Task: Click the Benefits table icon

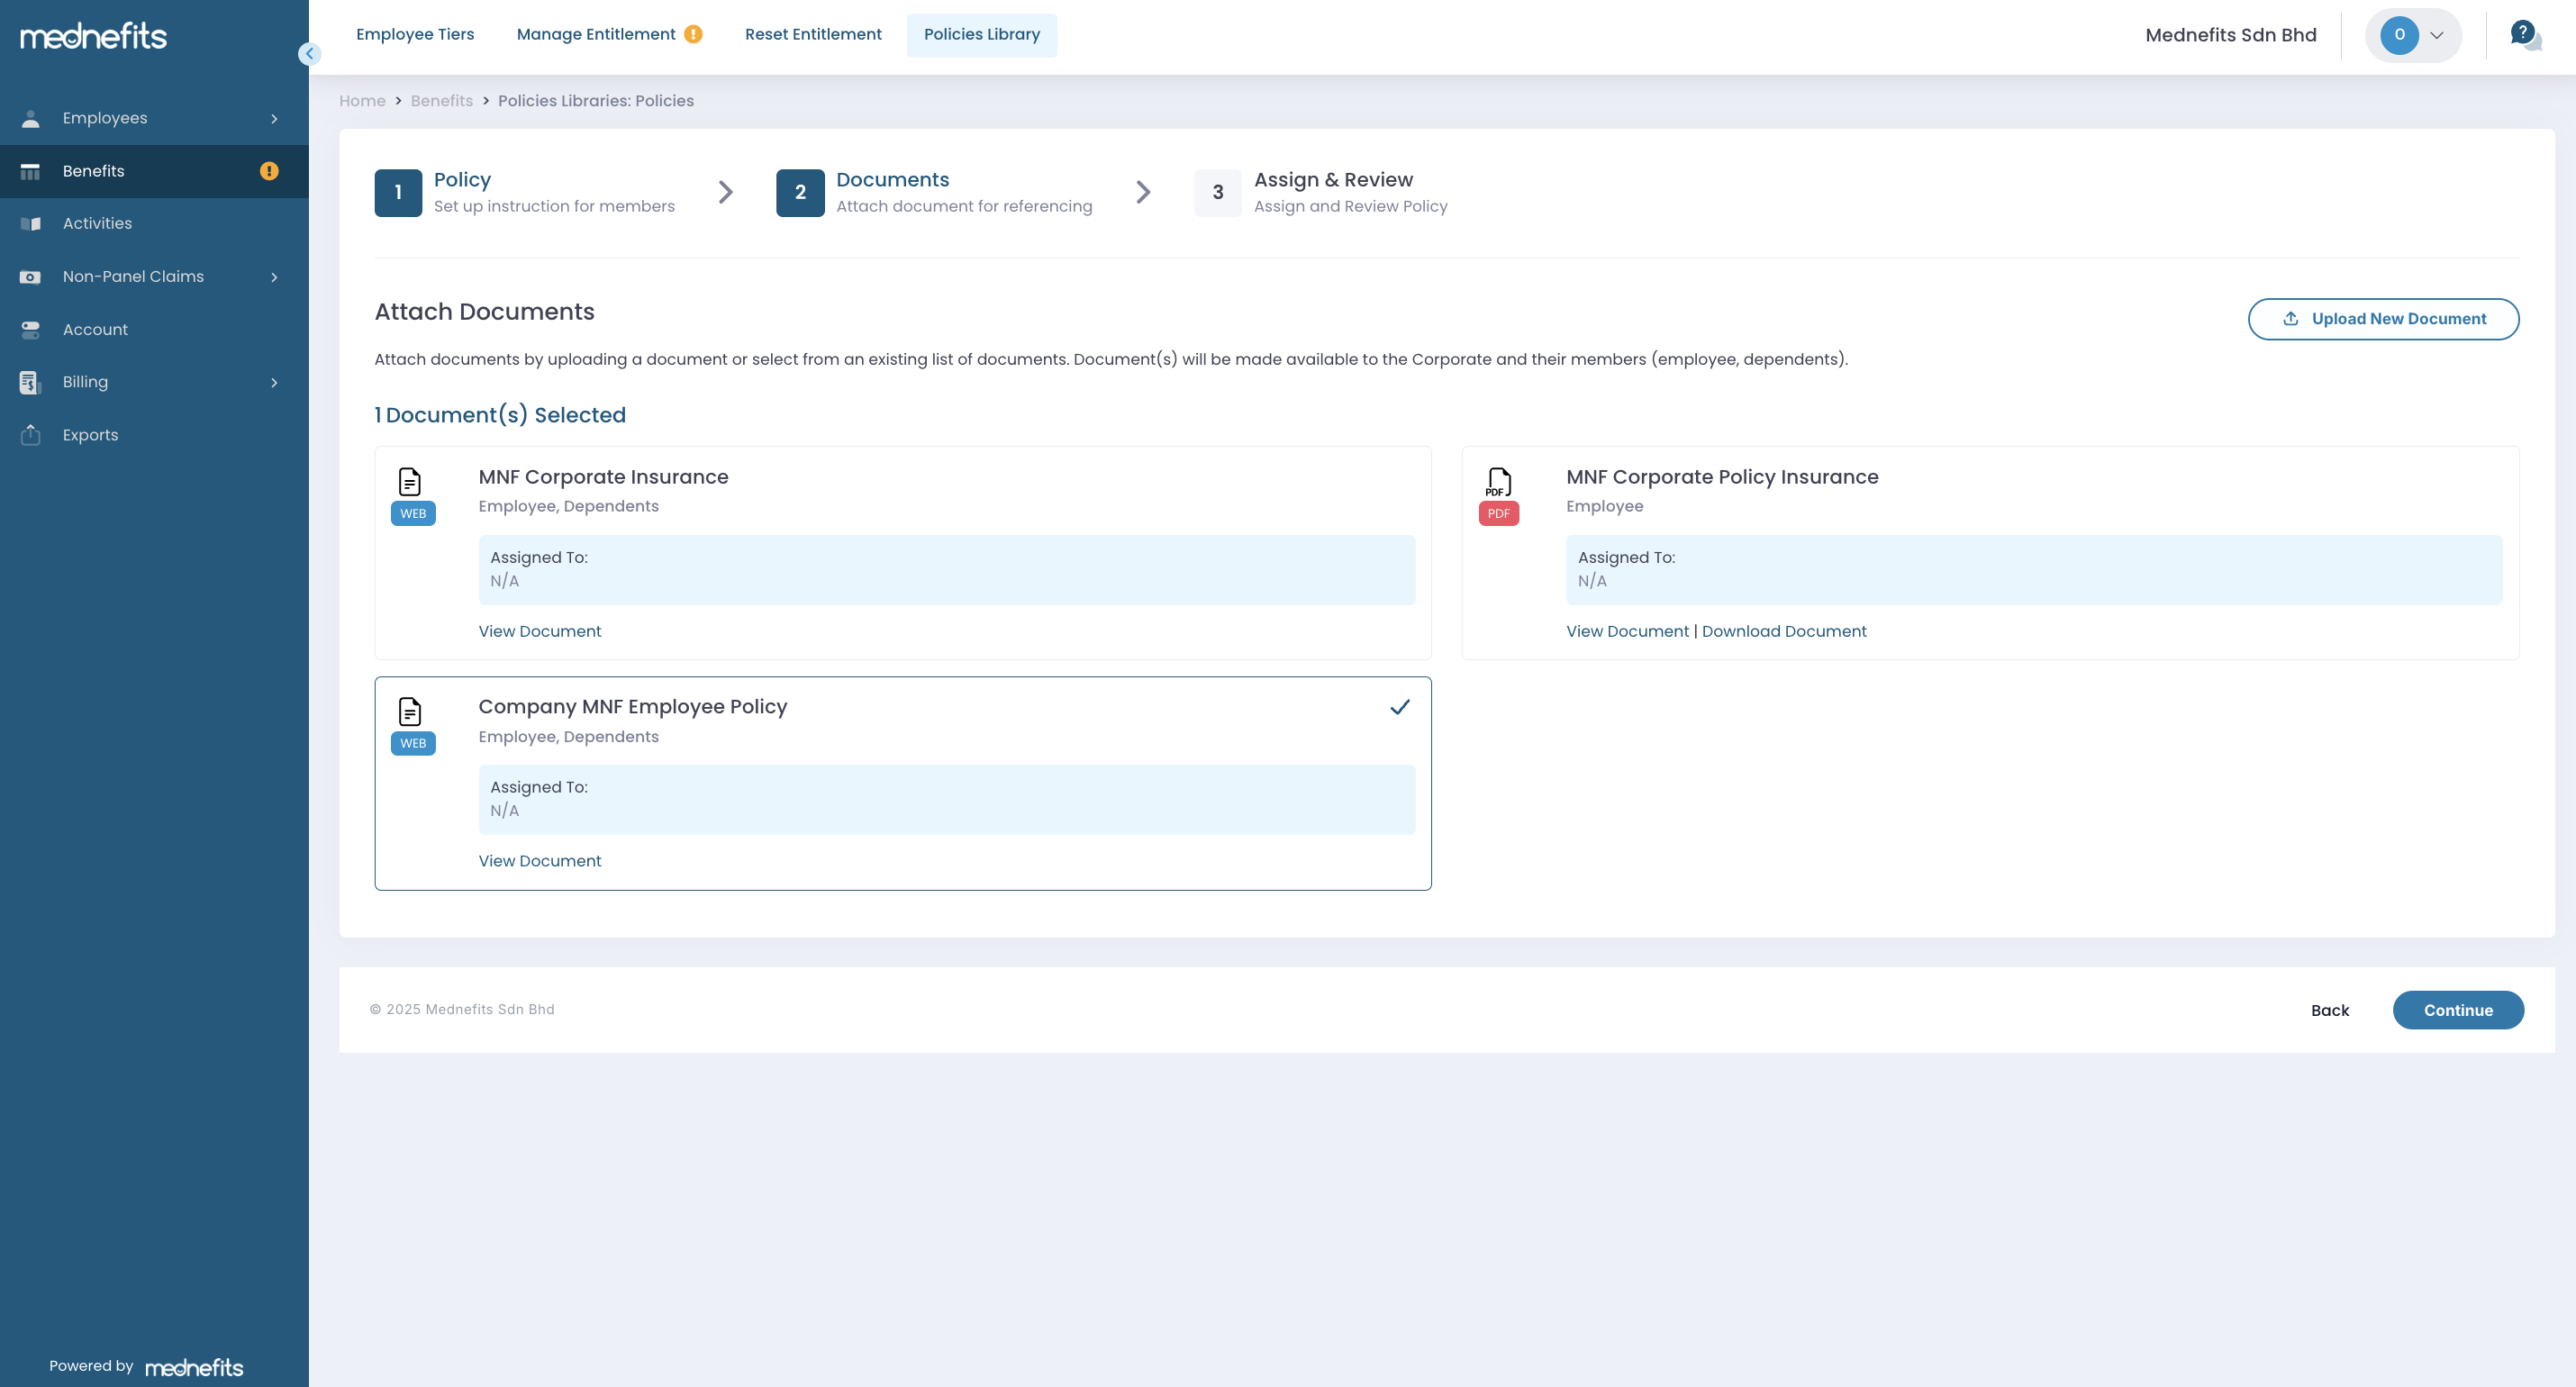Action: tap(31, 171)
